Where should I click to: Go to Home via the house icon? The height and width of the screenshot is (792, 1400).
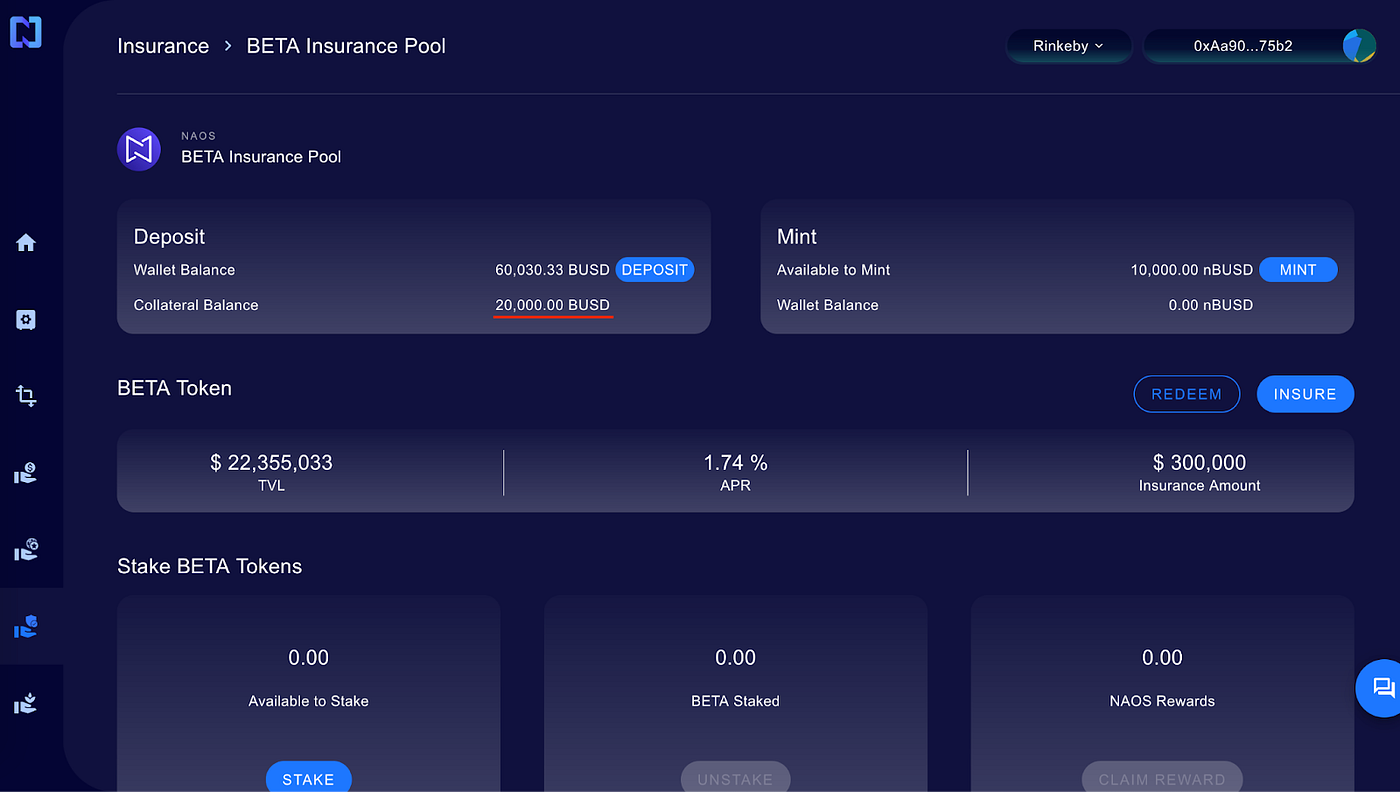click(x=26, y=242)
